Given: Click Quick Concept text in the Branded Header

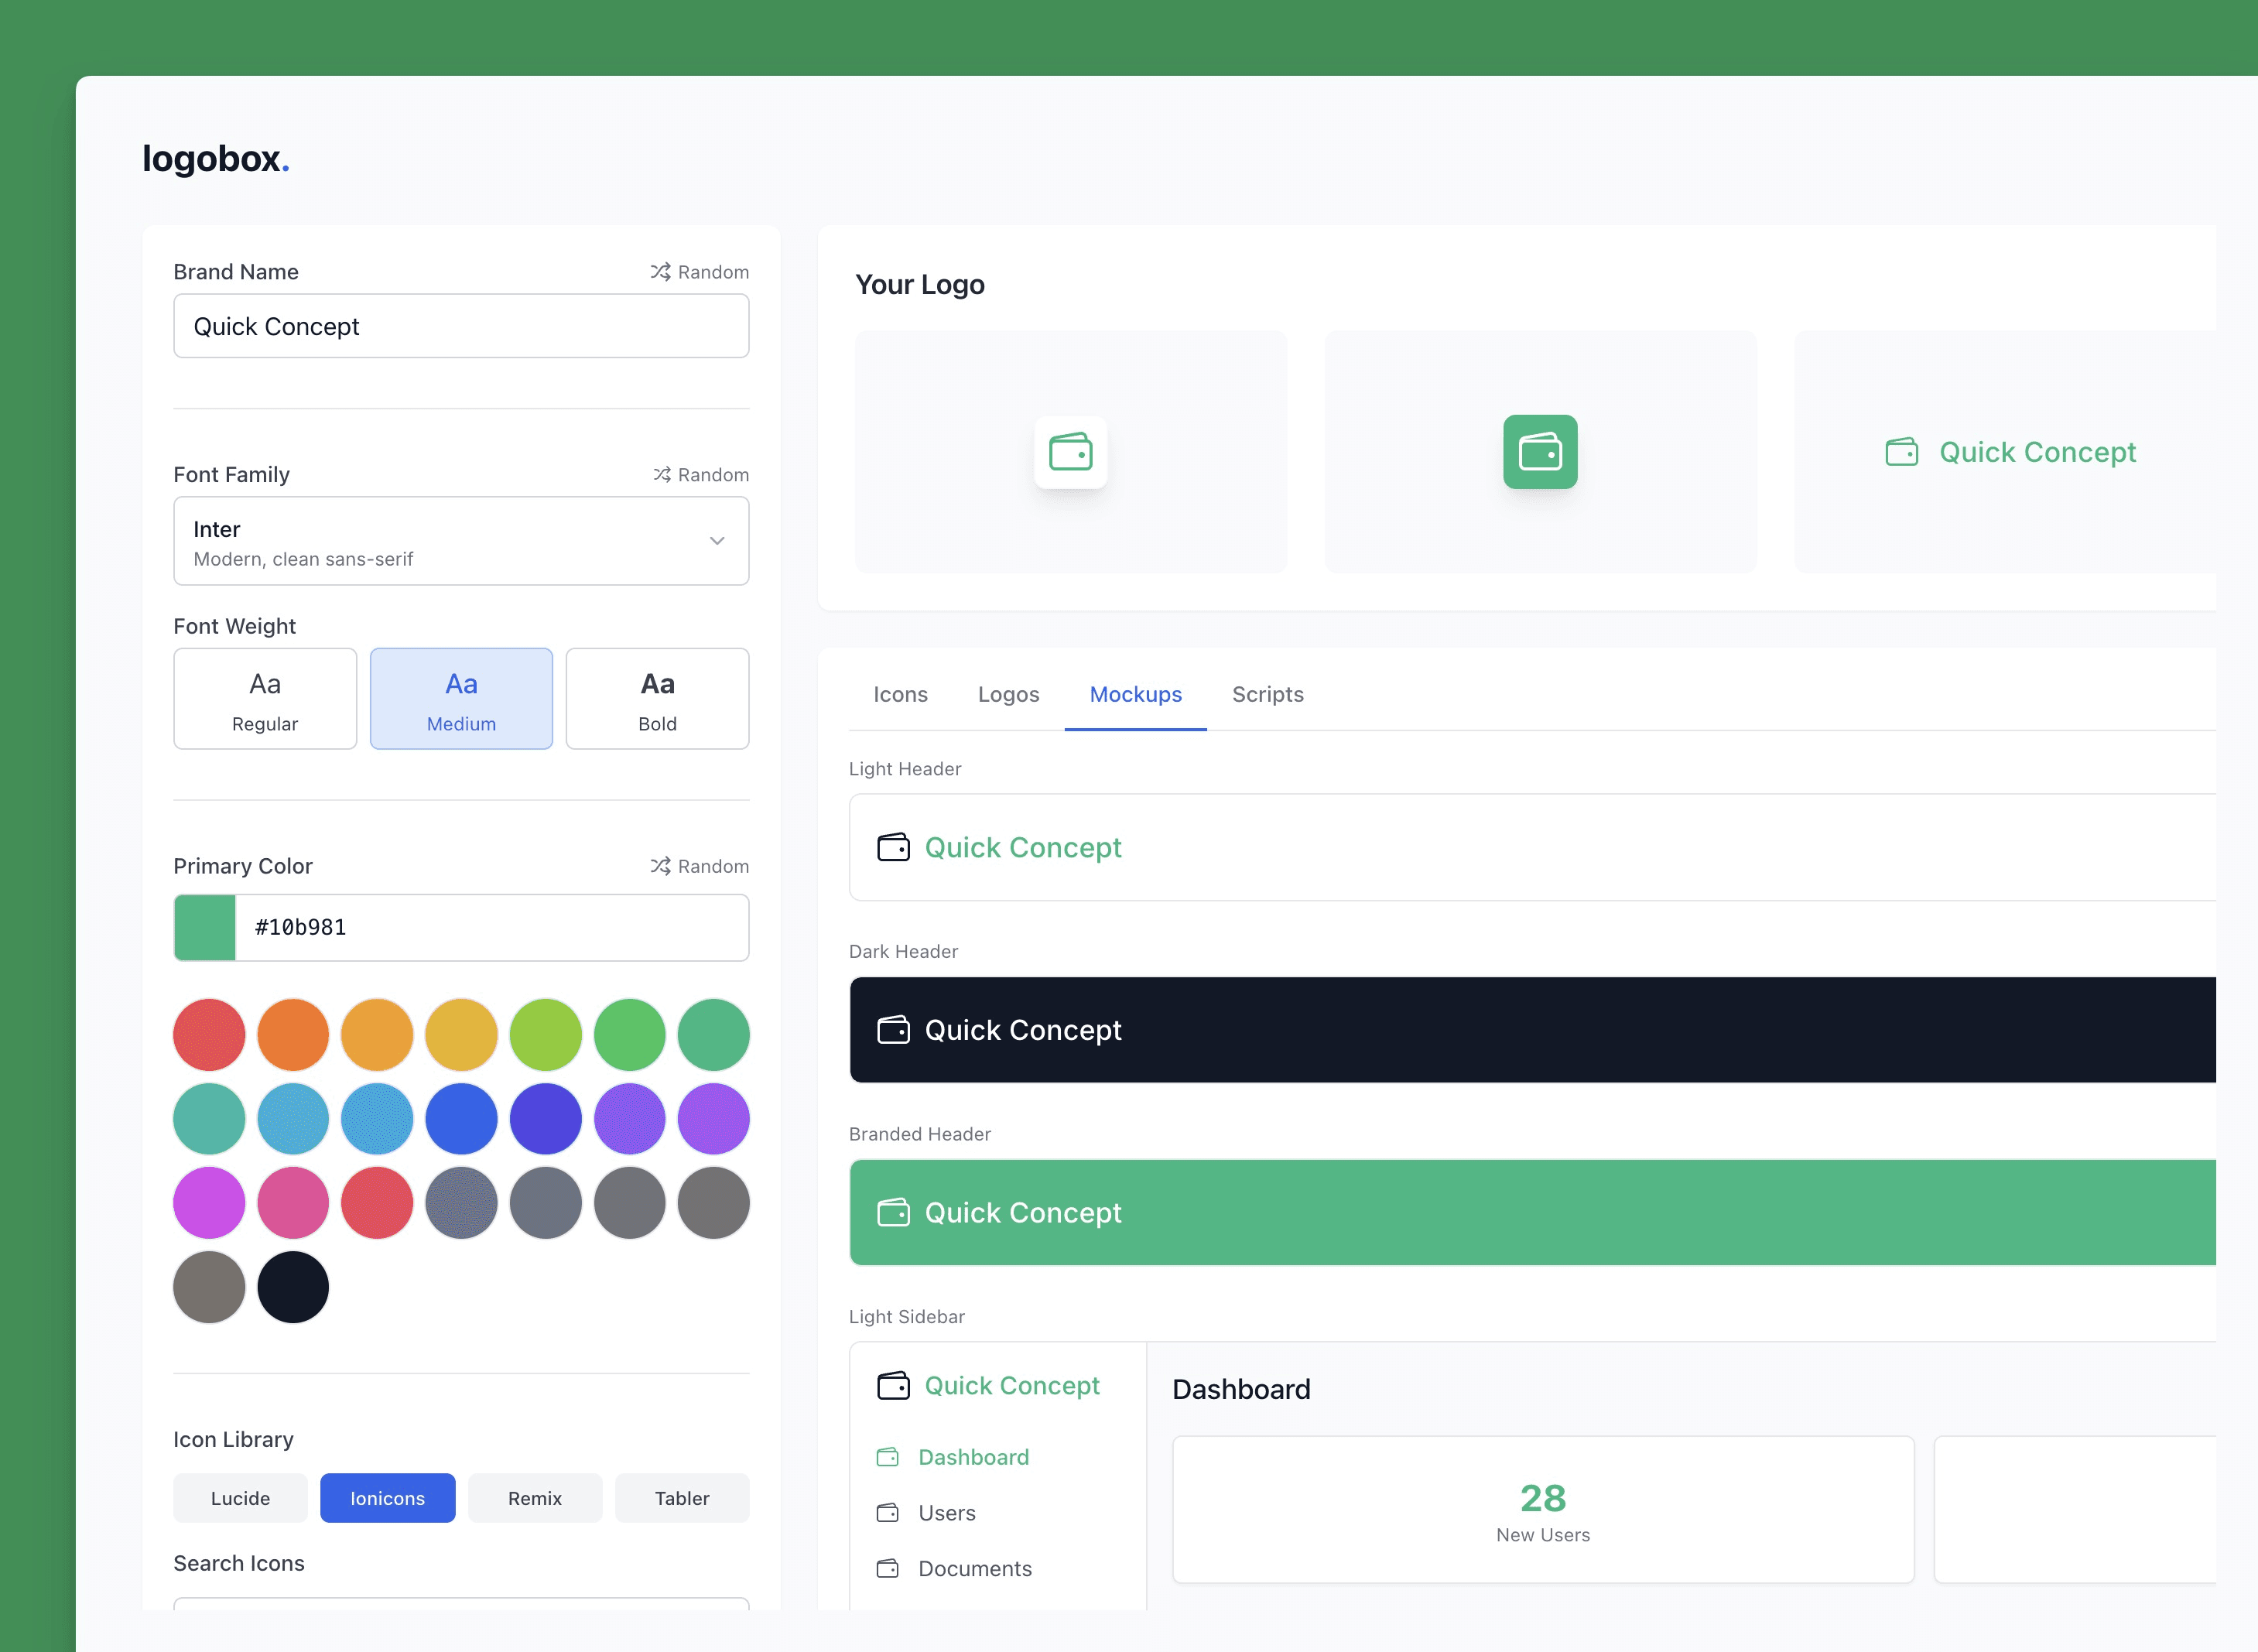Looking at the screenshot, I should [1023, 1213].
